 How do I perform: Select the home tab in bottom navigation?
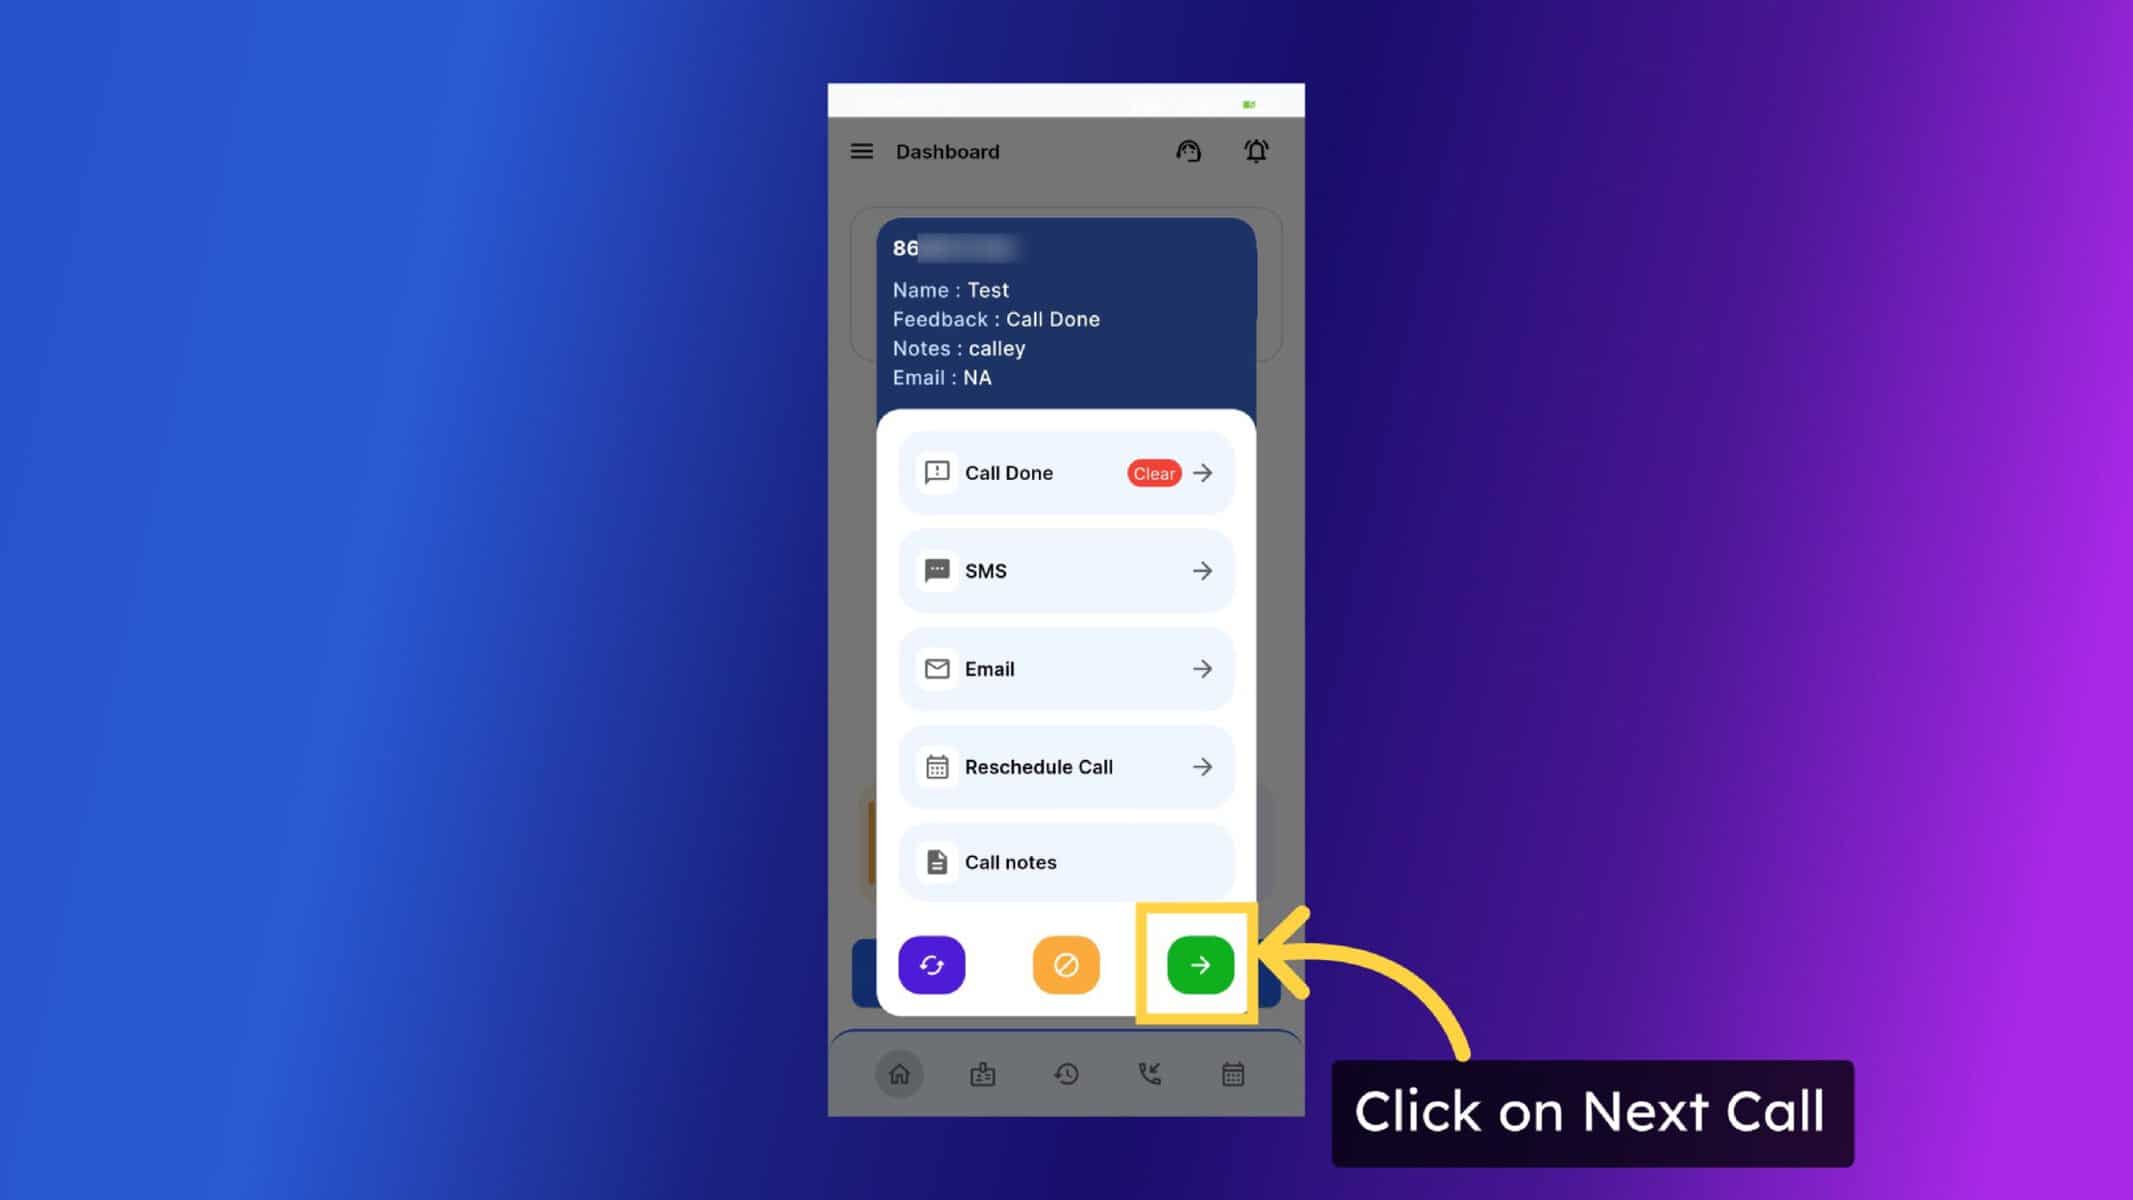899,1073
